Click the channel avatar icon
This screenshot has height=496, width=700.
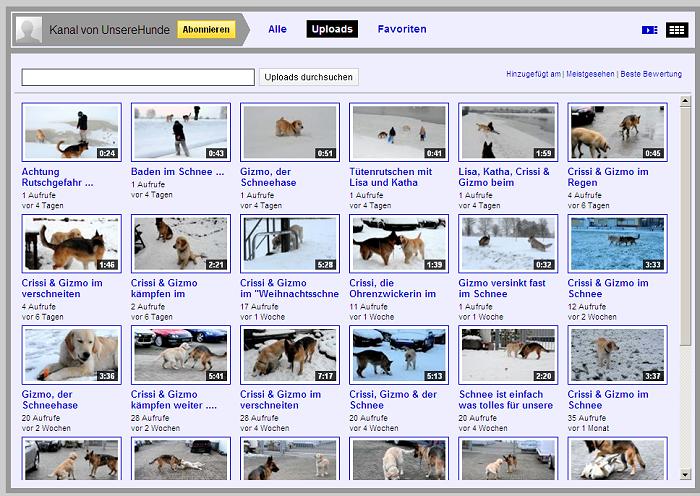point(29,29)
